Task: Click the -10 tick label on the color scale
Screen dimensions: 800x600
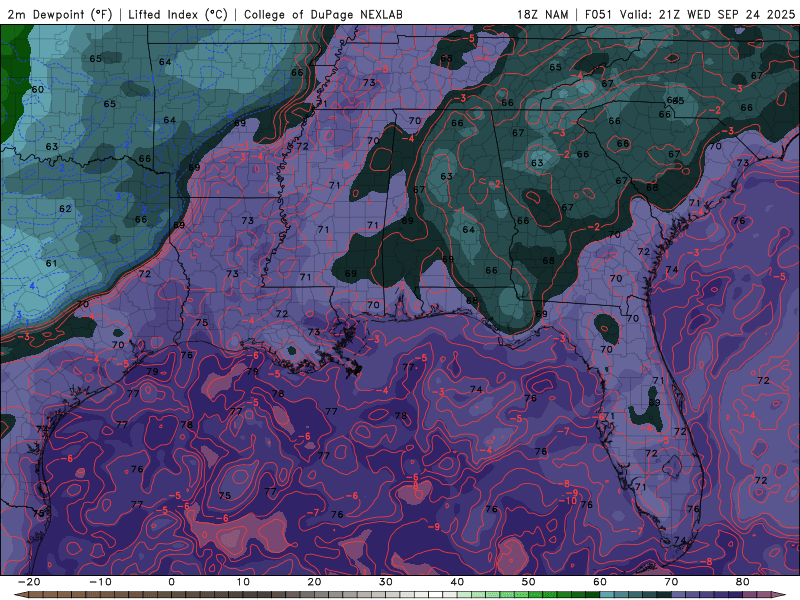Action: [x=100, y=582]
